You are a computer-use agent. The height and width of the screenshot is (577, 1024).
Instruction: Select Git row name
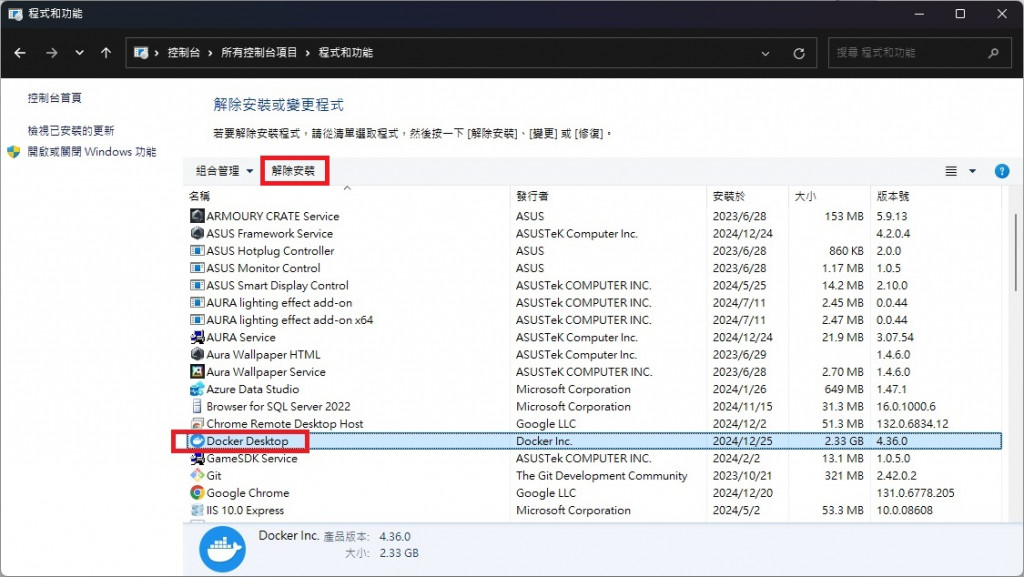(214, 476)
